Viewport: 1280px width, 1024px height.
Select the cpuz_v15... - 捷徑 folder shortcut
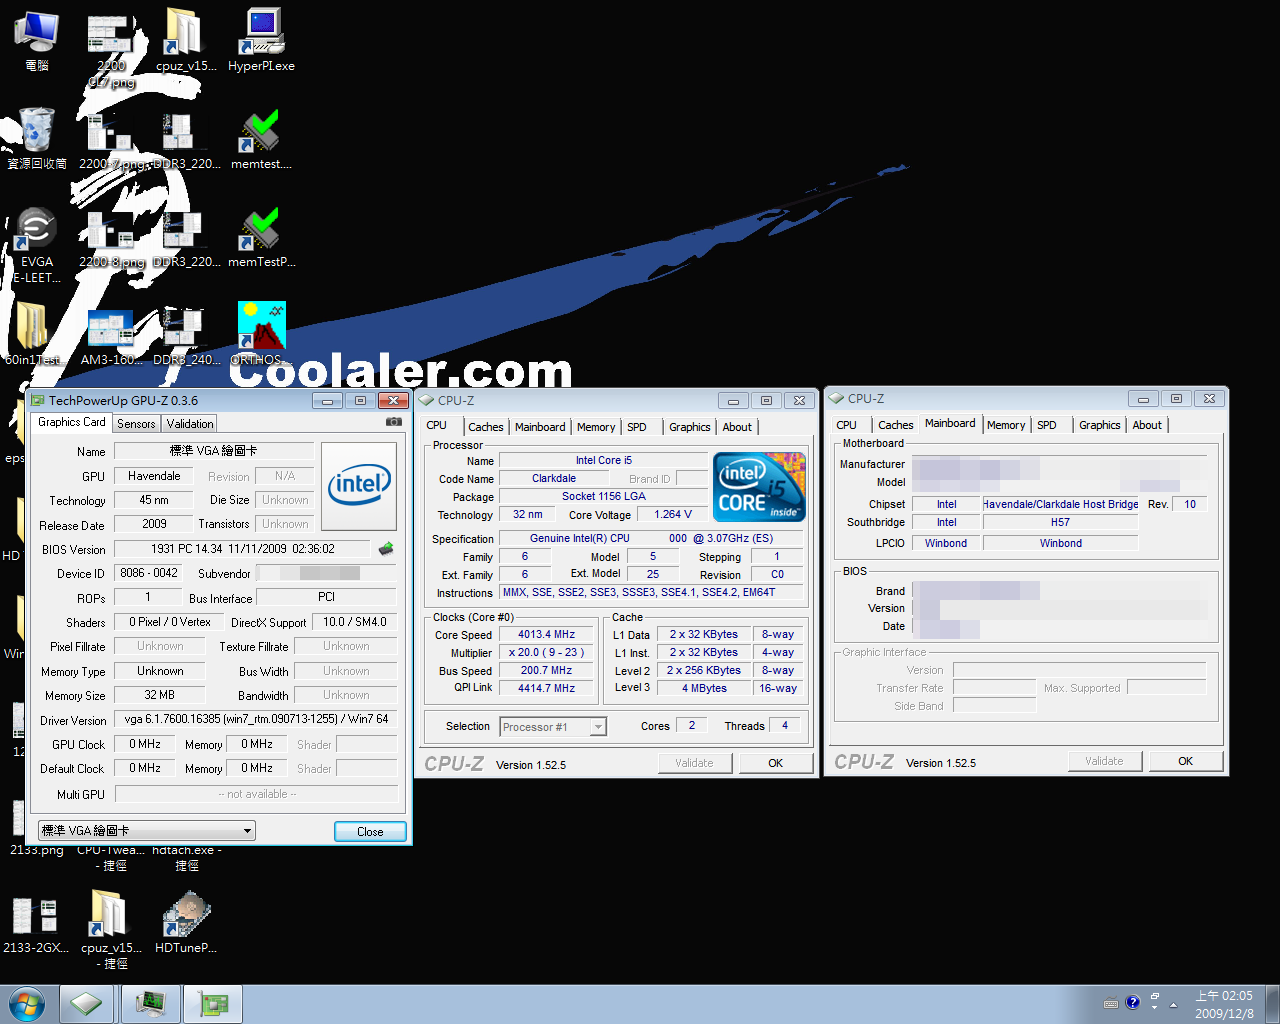[x=111, y=929]
